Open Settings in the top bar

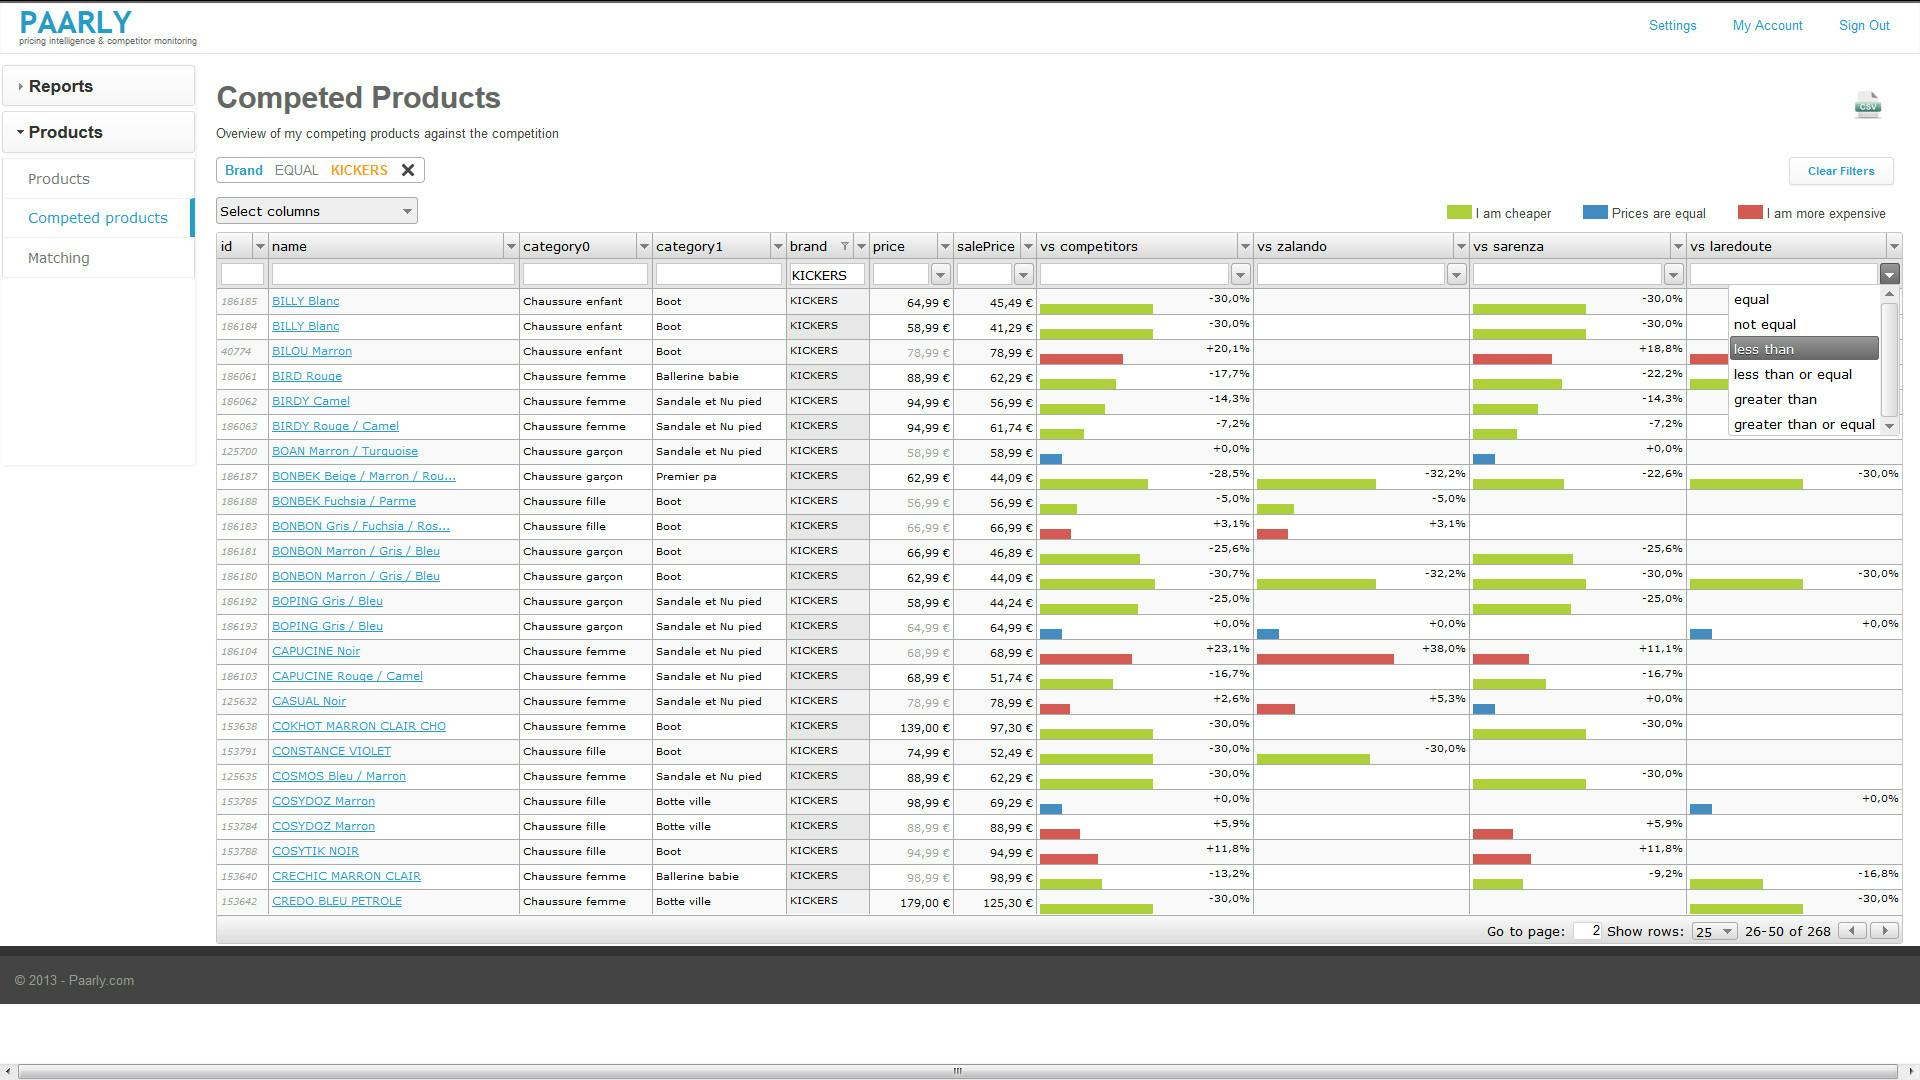(x=1672, y=26)
